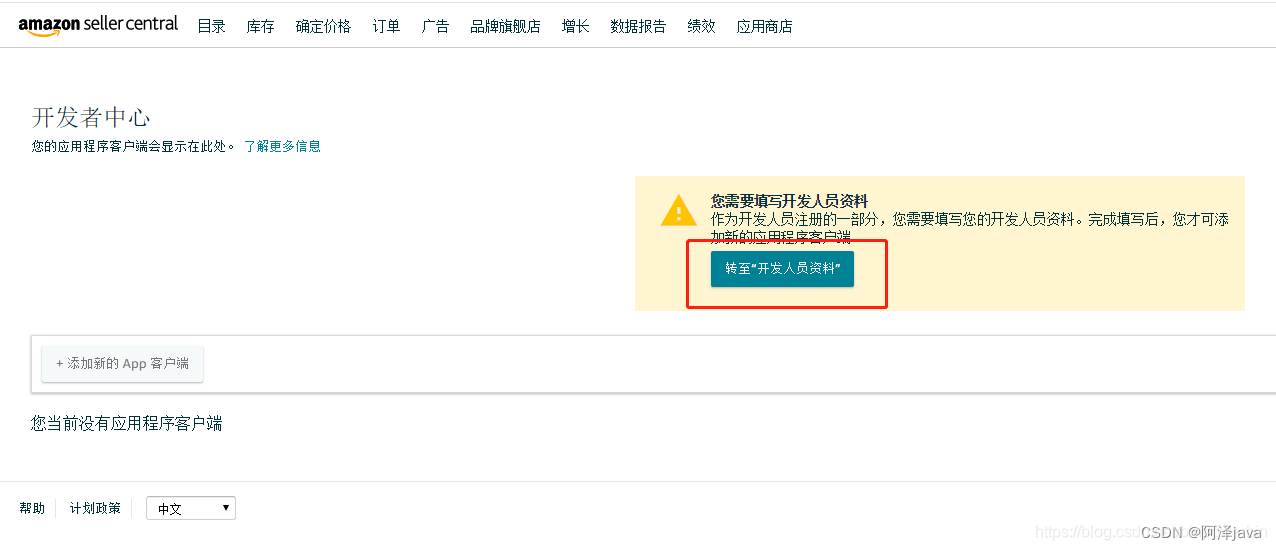Screen dimensions: 1276x550
Task: Go to 转至"开发人员资料" button
Action: pos(782,269)
